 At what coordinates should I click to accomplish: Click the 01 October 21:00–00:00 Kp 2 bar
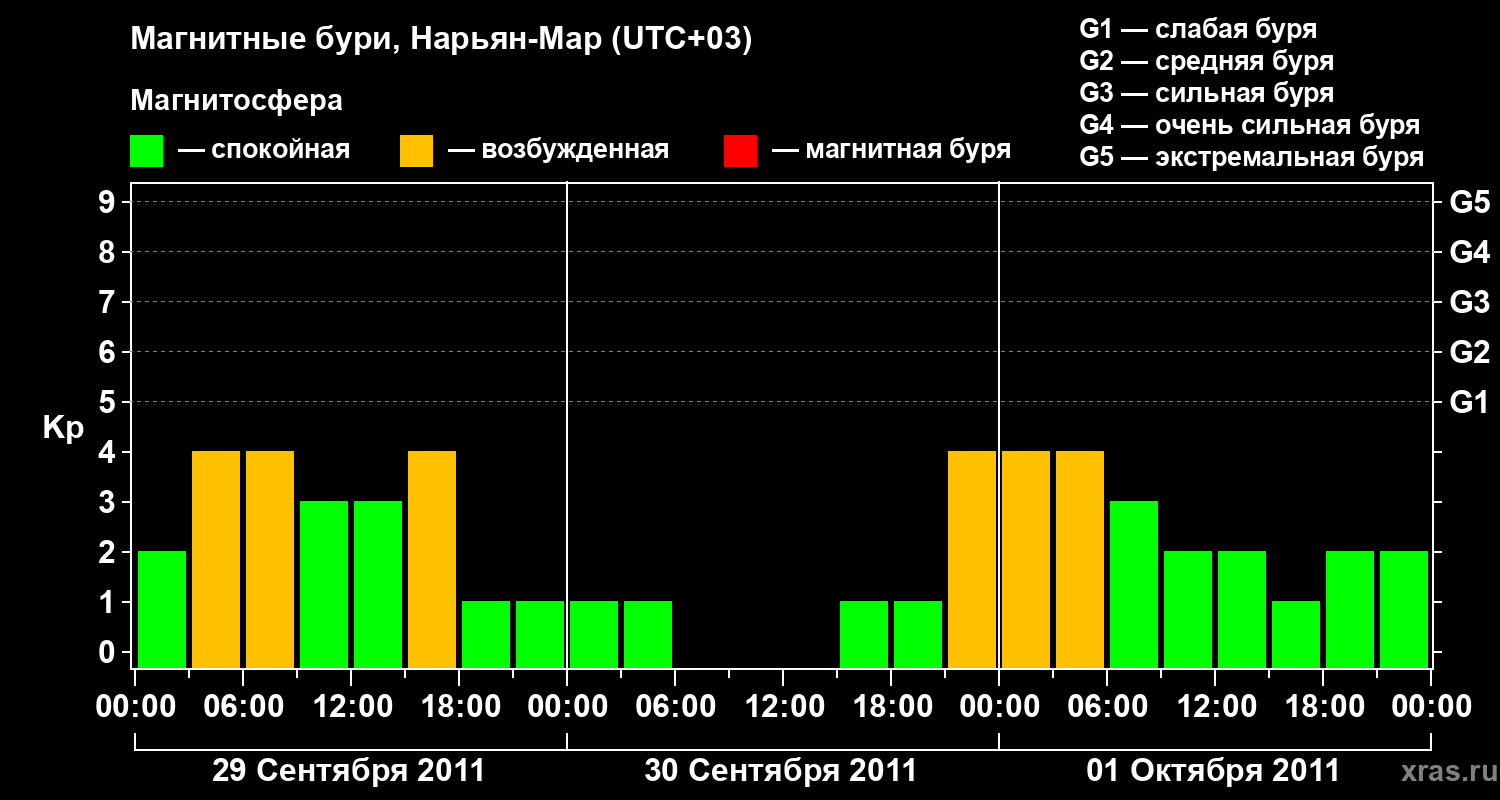click(x=1404, y=609)
